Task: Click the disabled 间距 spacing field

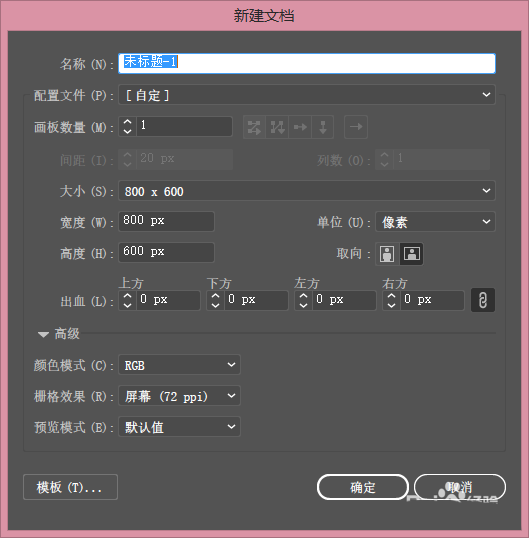Action: [184, 159]
